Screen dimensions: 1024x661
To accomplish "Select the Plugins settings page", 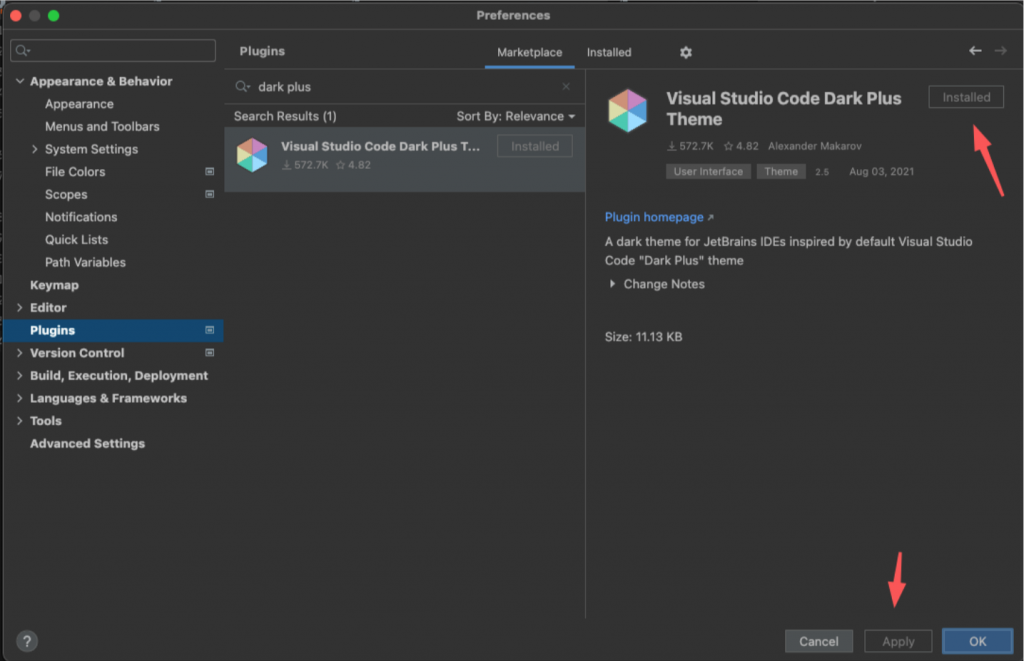I will [114, 330].
